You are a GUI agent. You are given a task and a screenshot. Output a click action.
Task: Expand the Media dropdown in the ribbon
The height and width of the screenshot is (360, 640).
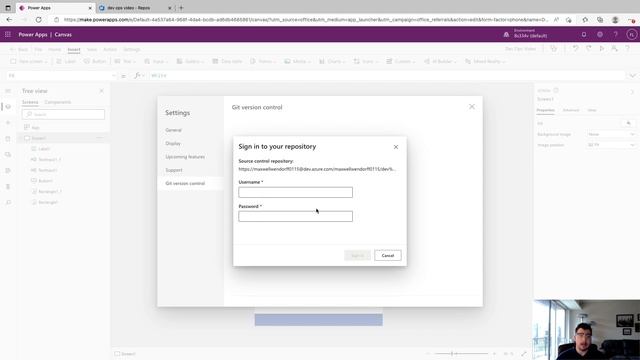point(297,61)
